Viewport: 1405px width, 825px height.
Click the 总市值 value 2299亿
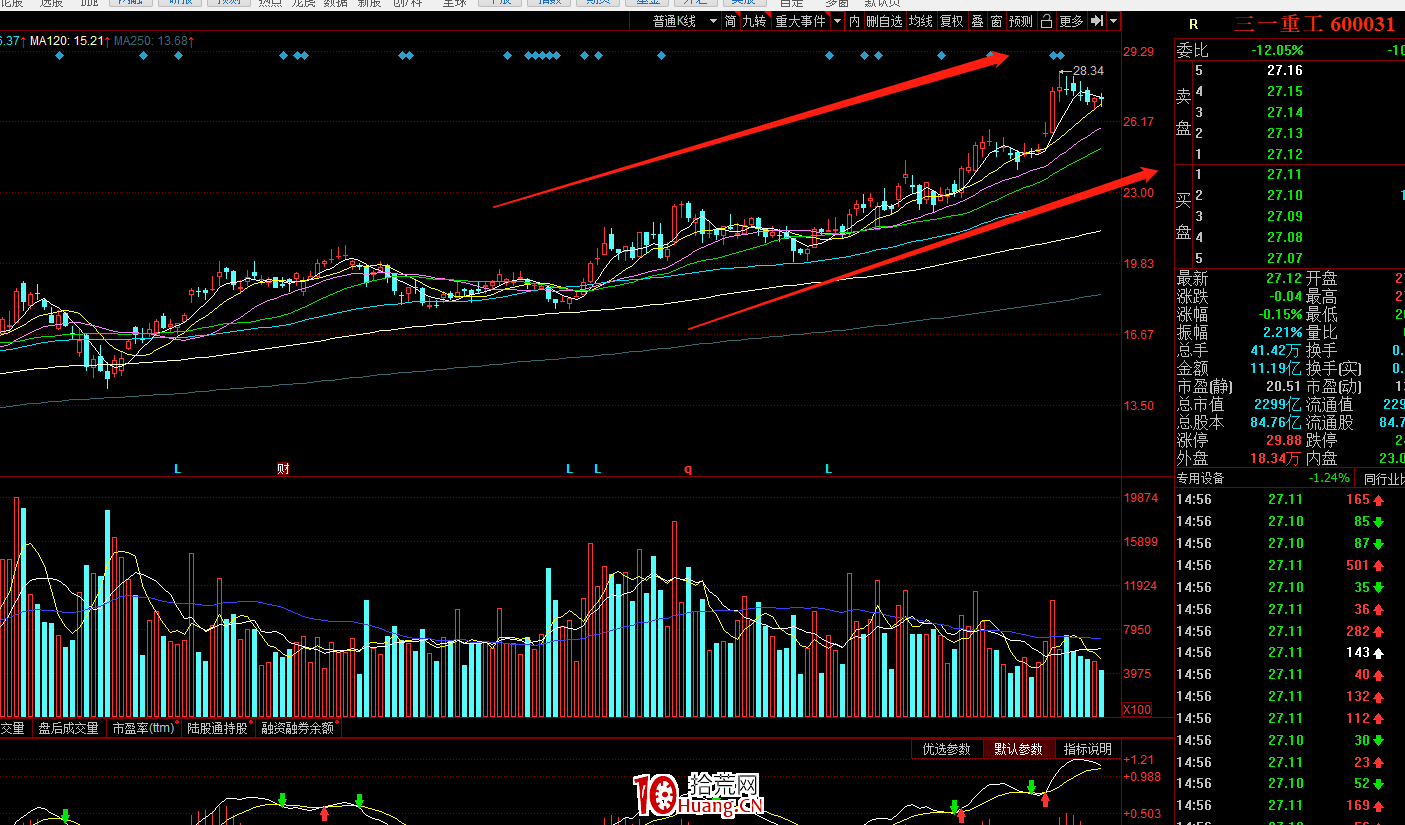[1279, 404]
